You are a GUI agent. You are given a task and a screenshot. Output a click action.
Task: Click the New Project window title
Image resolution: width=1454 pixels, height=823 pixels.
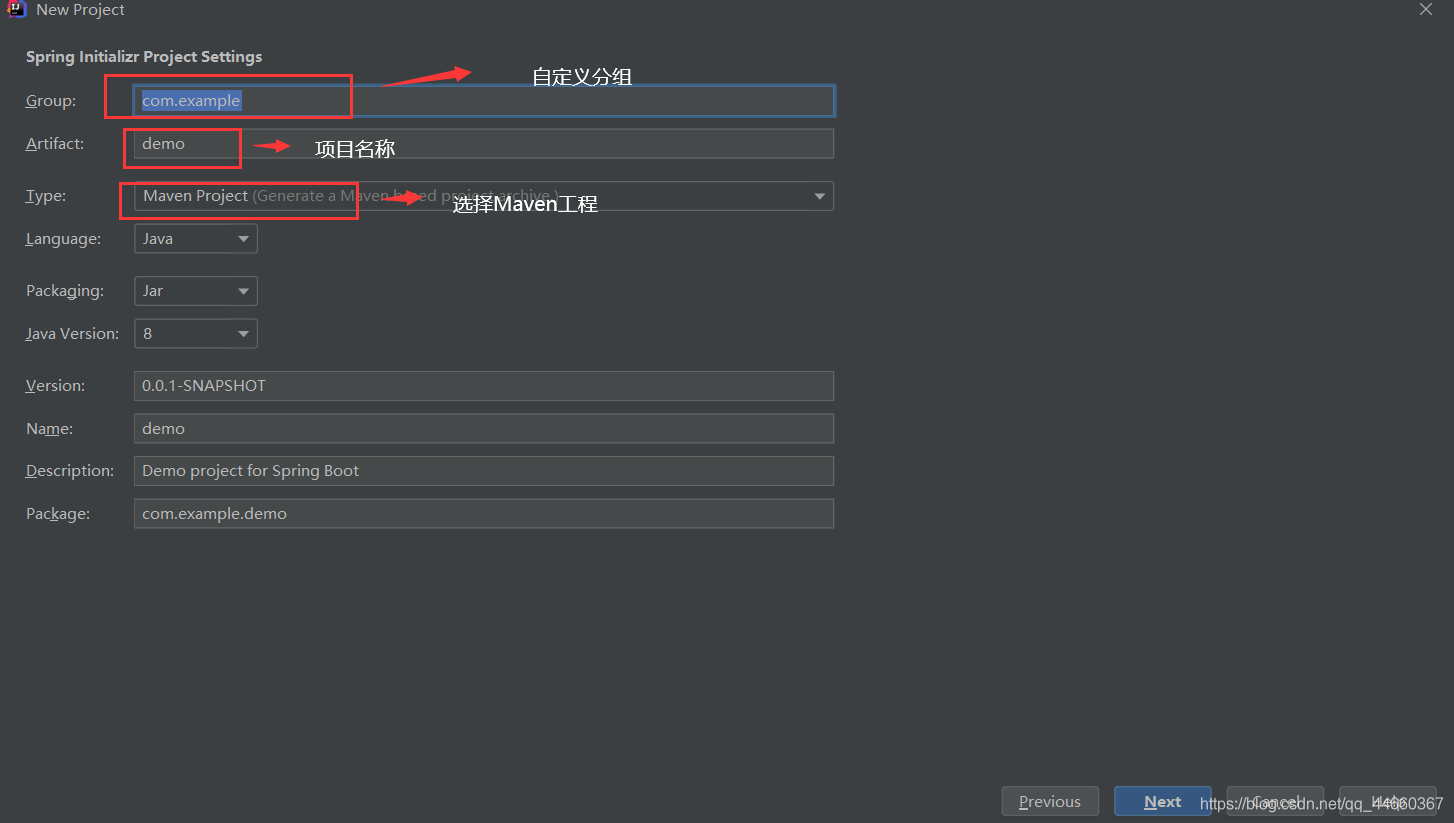pyautogui.click(x=81, y=10)
